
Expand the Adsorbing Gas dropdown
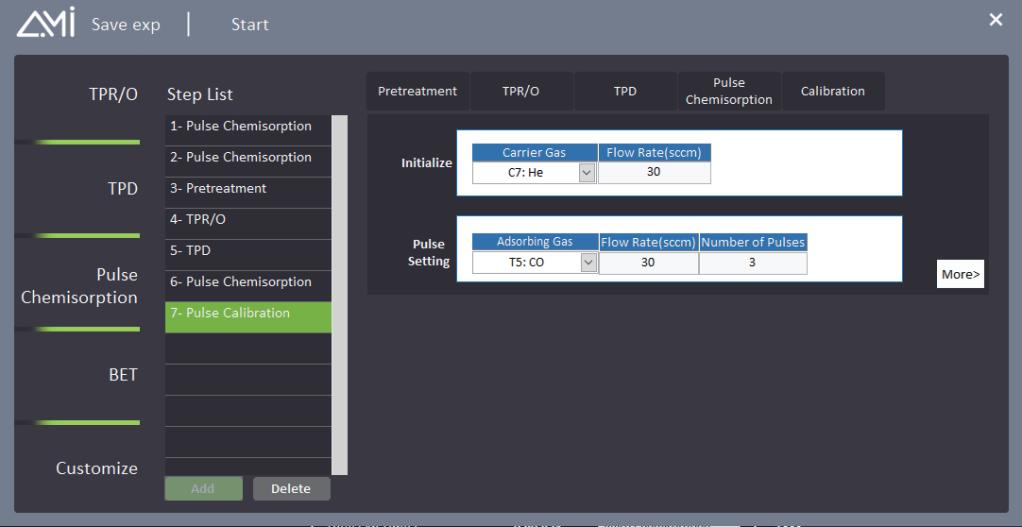tap(587, 263)
